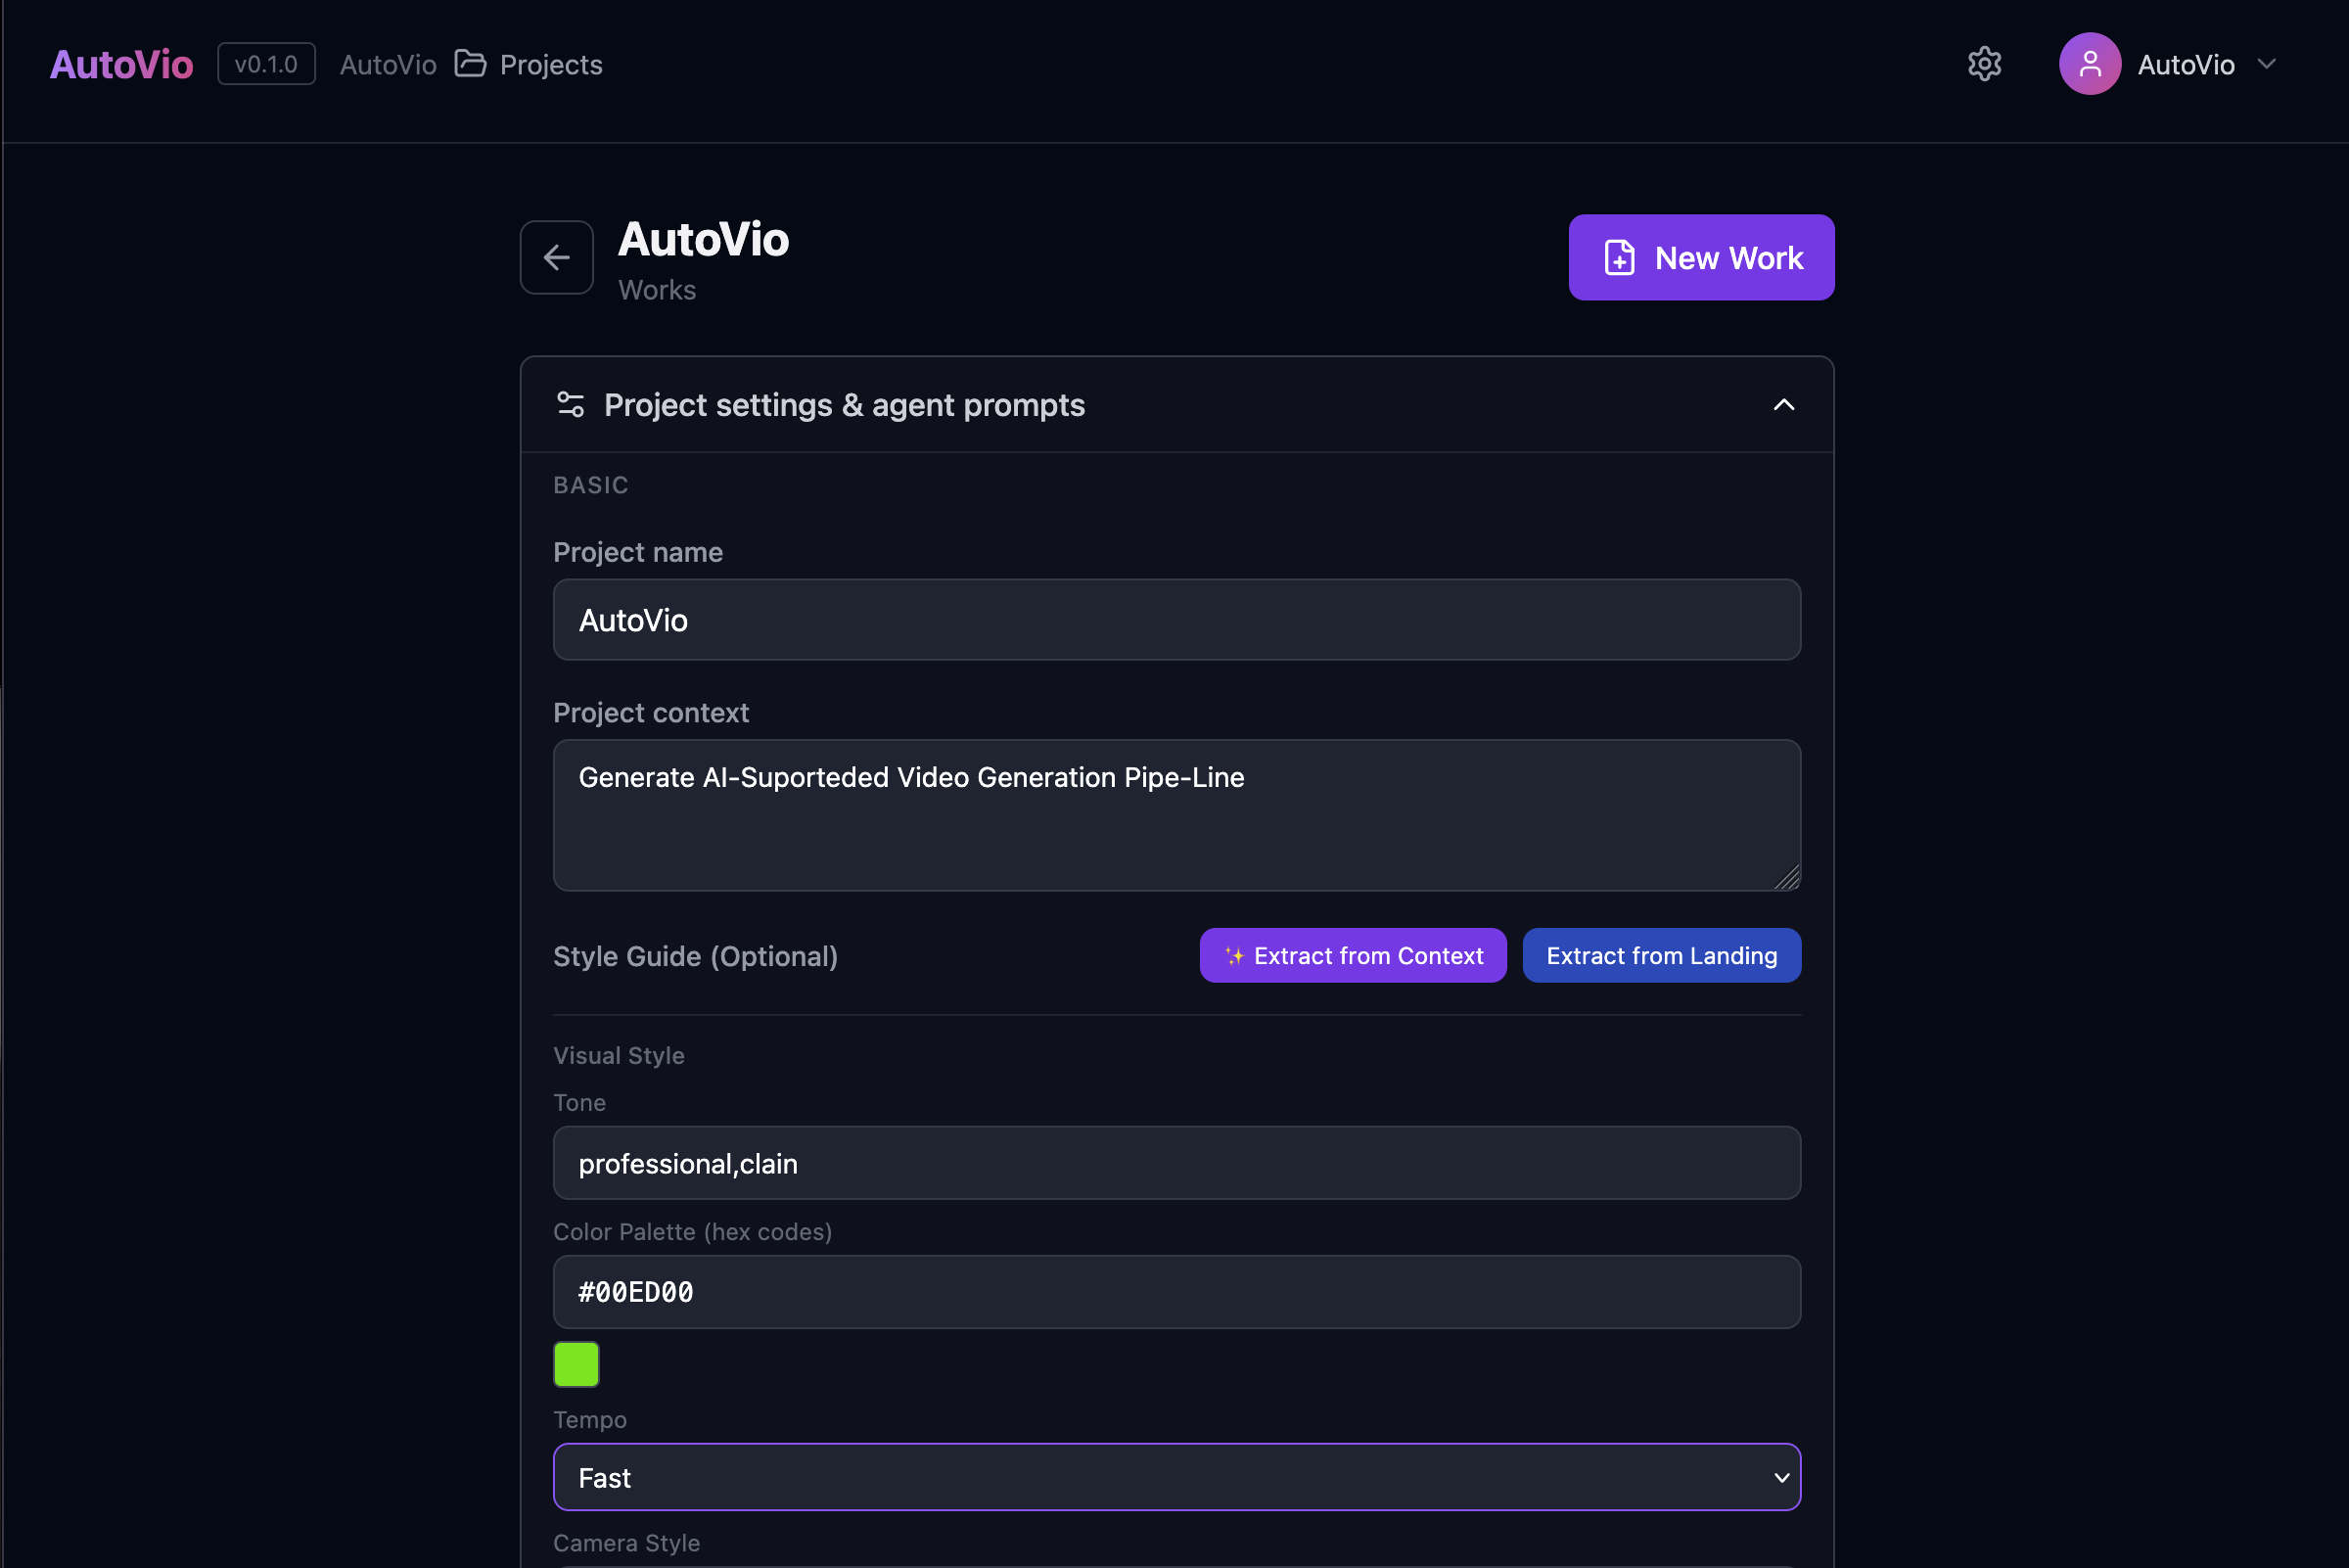Click the Project context text area
The height and width of the screenshot is (1568, 2349).
tap(1176, 815)
